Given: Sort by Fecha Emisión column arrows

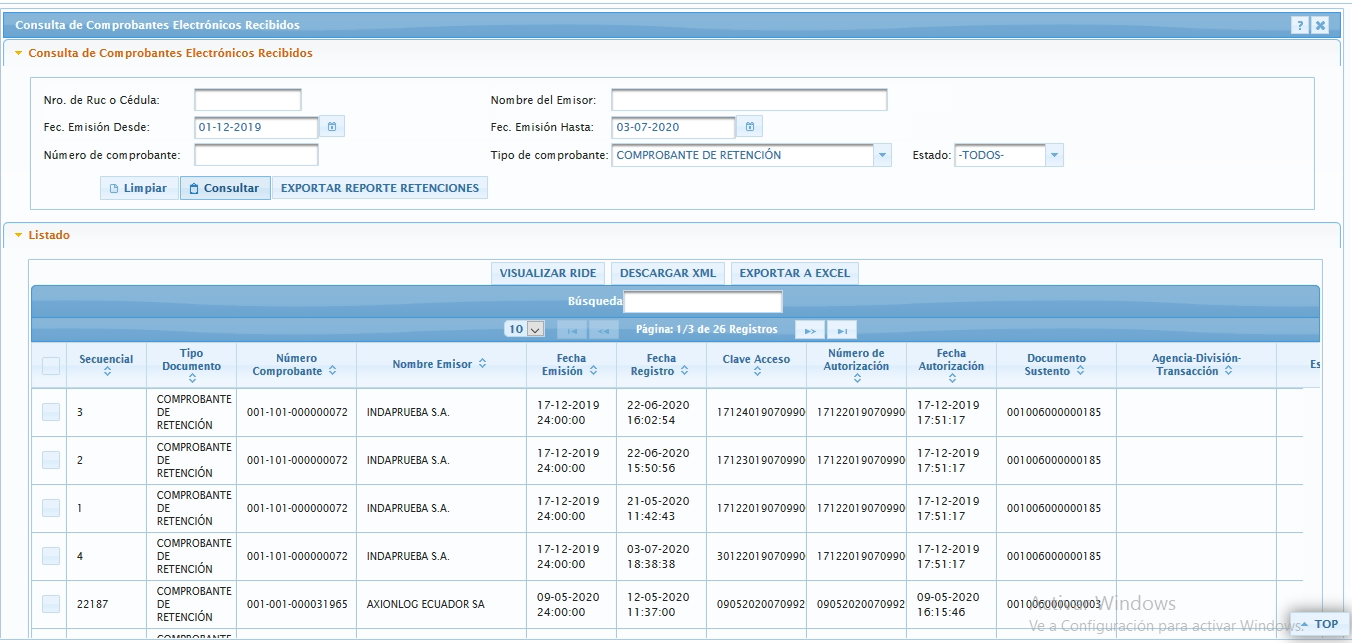Looking at the screenshot, I should (593, 371).
